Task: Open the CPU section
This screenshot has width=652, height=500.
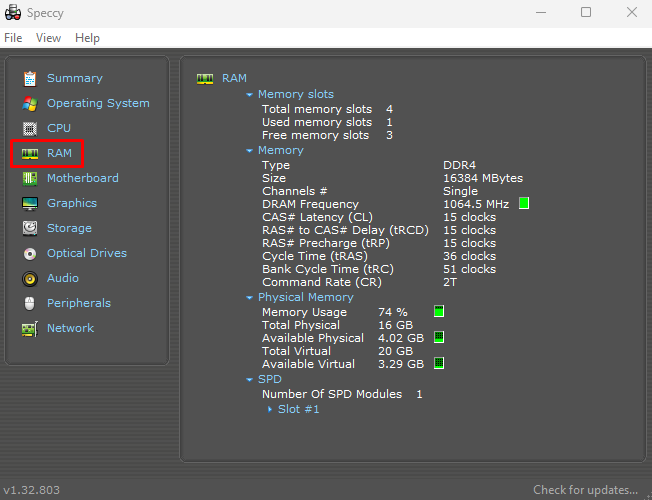Action: click(x=59, y=128)
